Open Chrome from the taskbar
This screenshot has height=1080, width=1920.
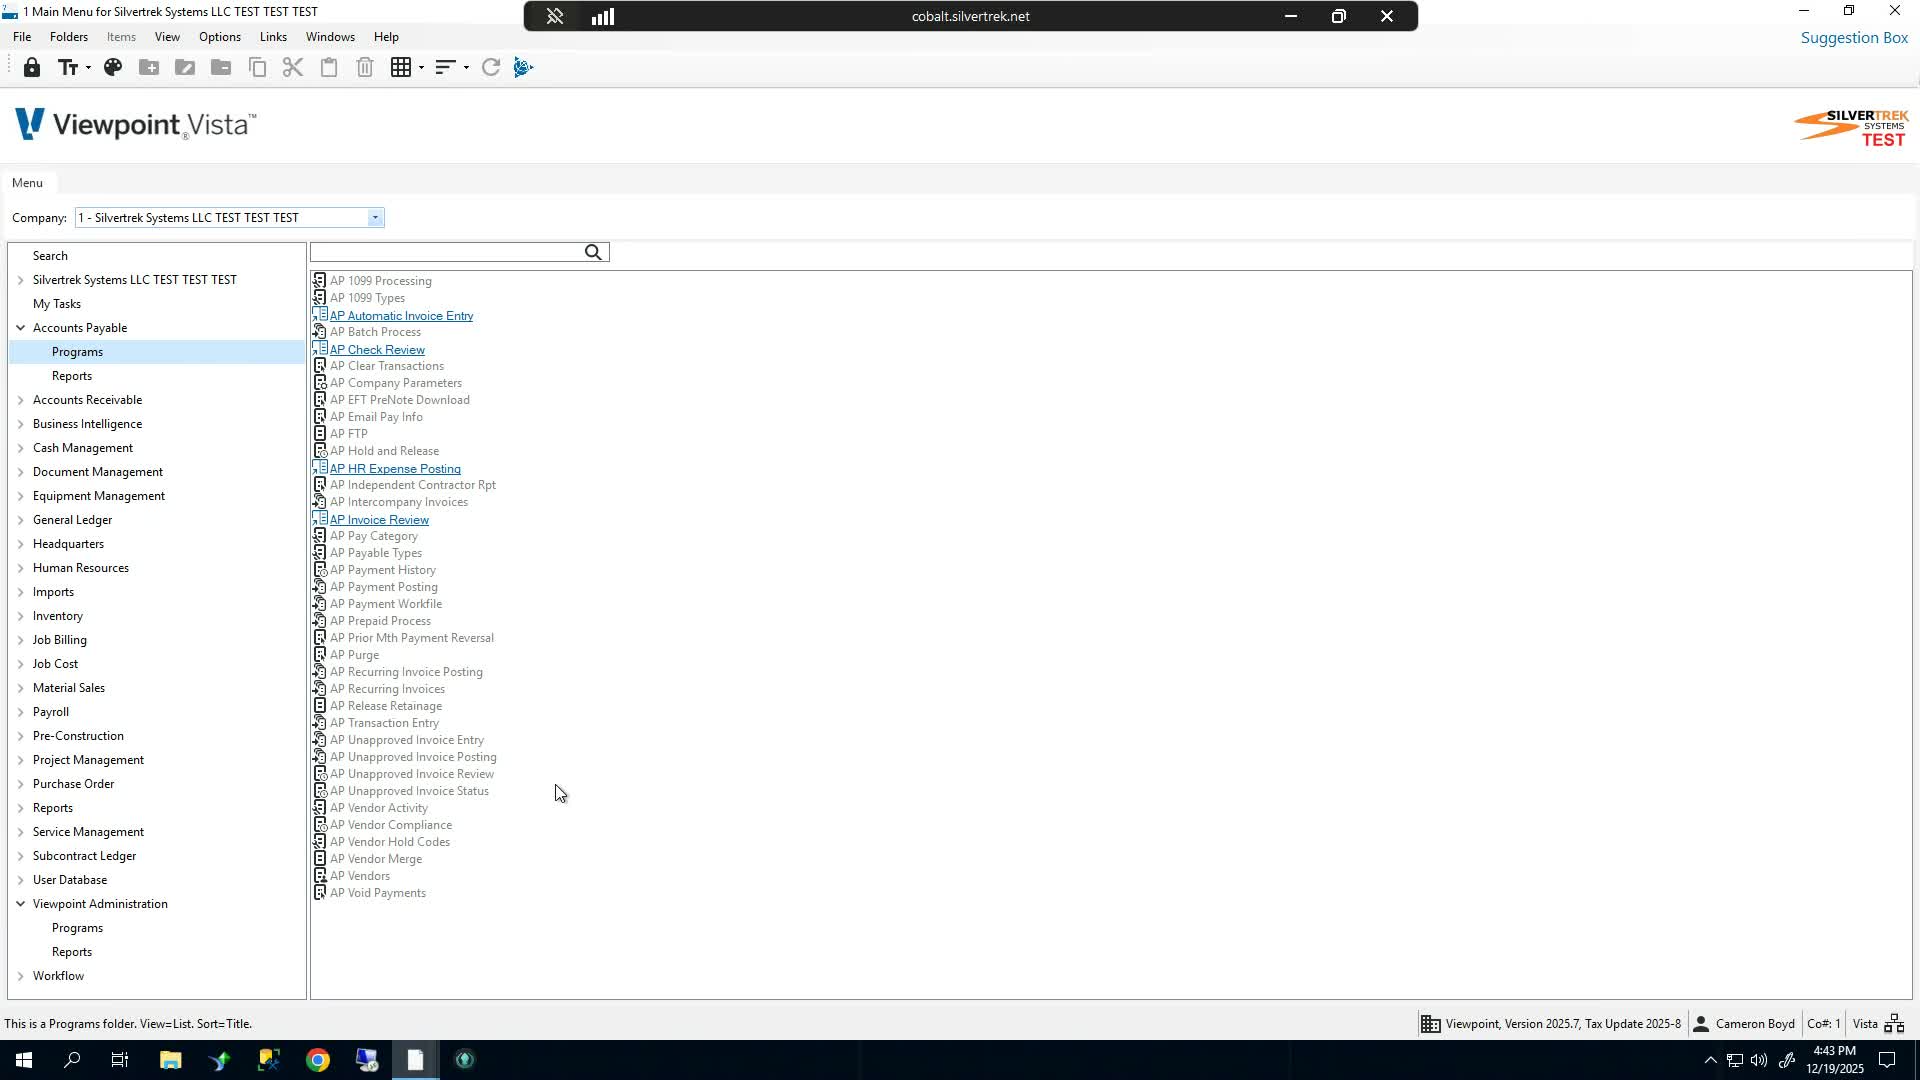(318, 1060)
